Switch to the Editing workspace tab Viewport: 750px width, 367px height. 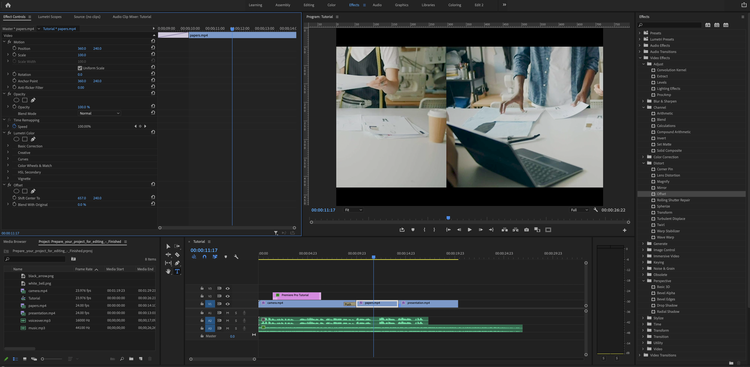point(309,5)
